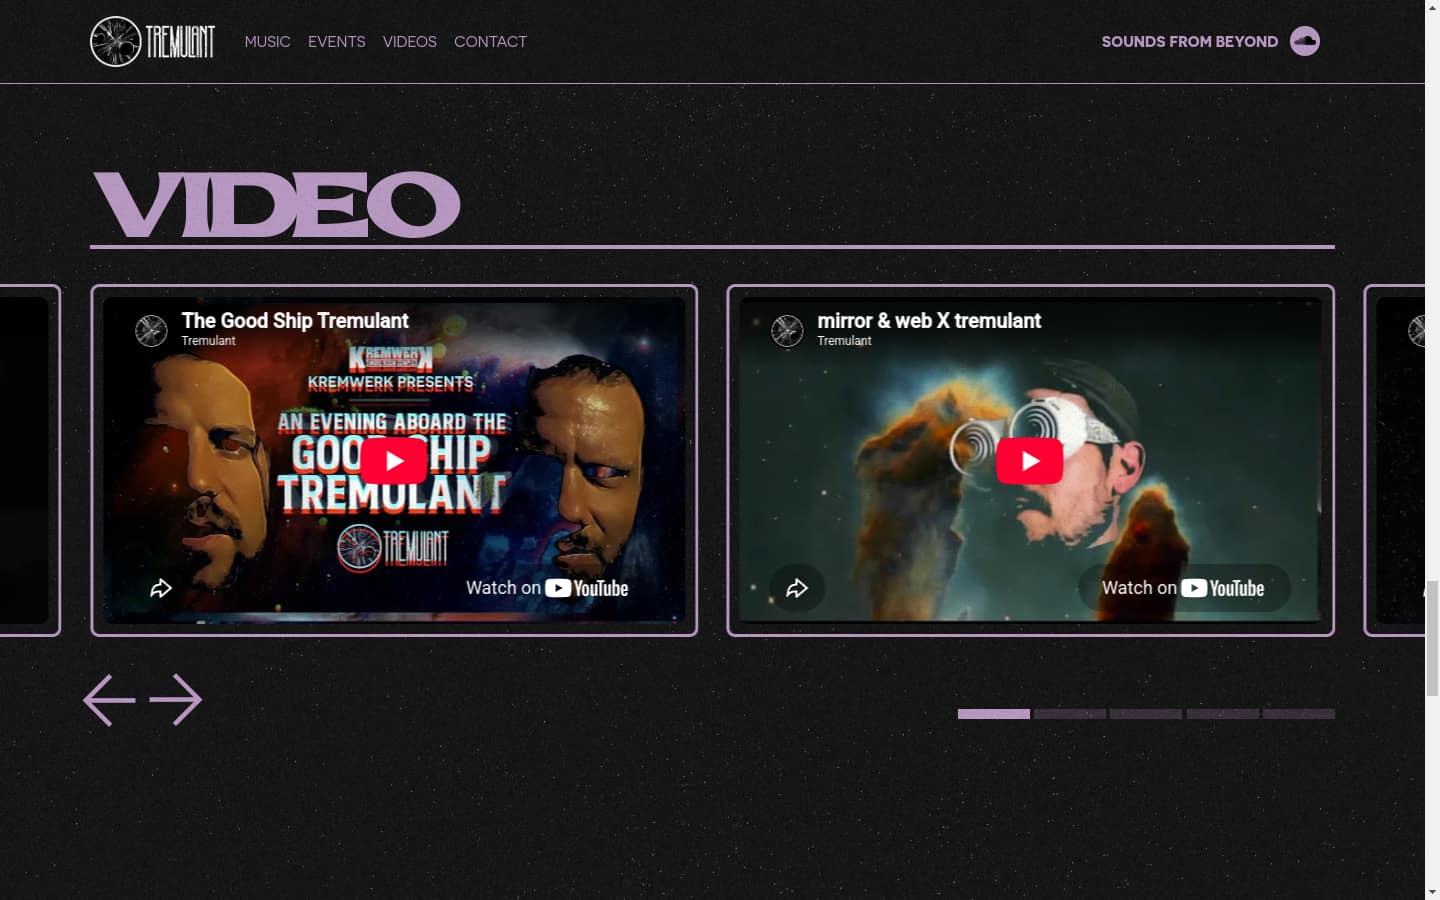Open the MUSIC nav link
Image resolution: width=1440 pixels, height=900 pixels.
pyautogui.click(x=267, y=42)
